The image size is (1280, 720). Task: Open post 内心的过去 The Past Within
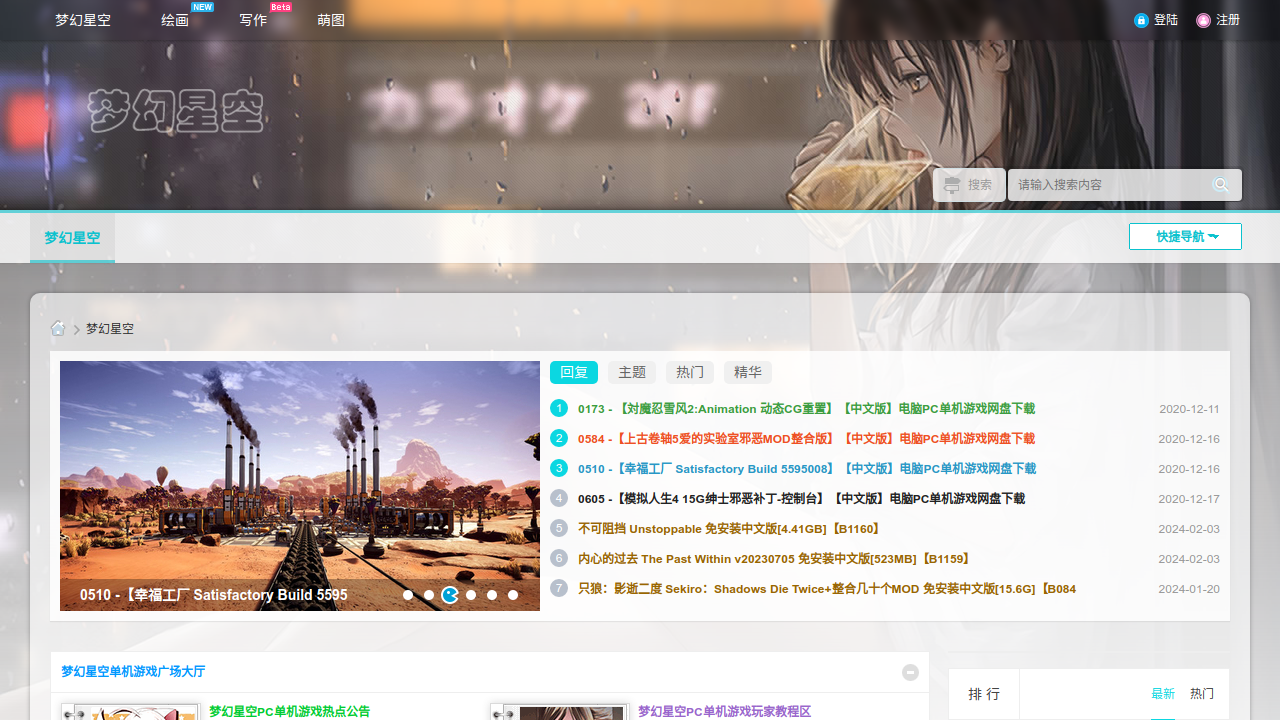coord(775,559)
